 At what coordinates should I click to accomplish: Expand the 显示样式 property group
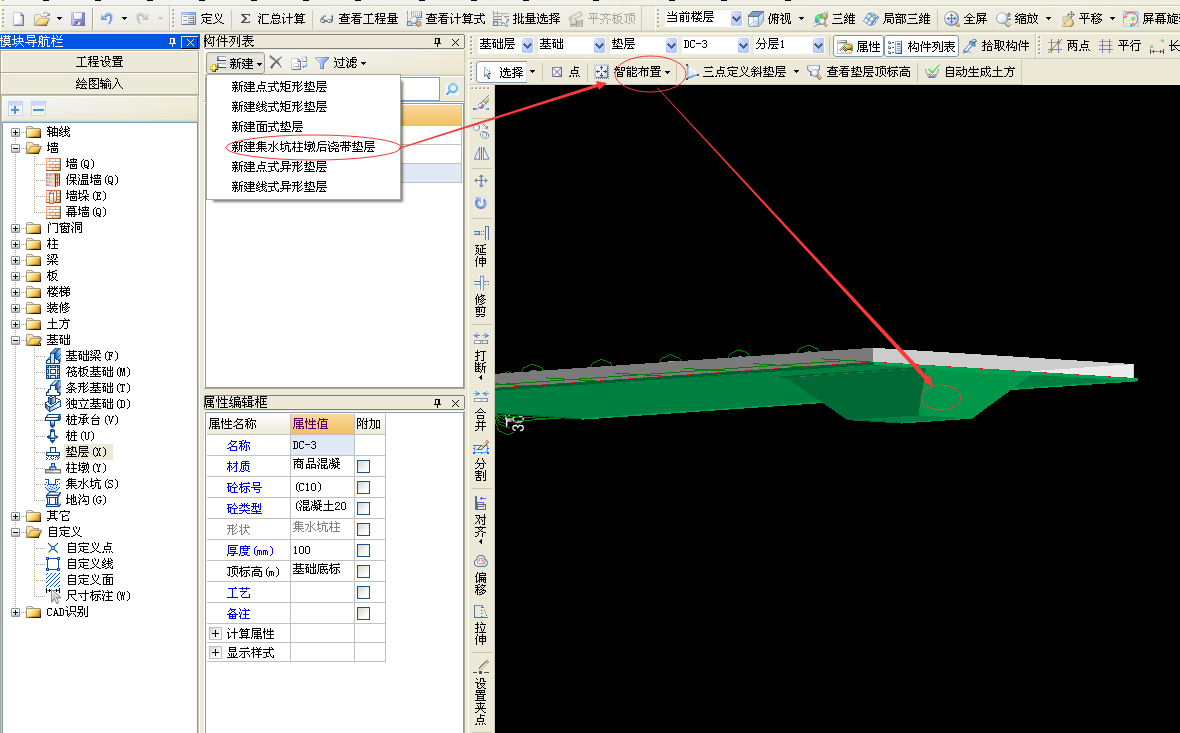[x=216, y=652]
